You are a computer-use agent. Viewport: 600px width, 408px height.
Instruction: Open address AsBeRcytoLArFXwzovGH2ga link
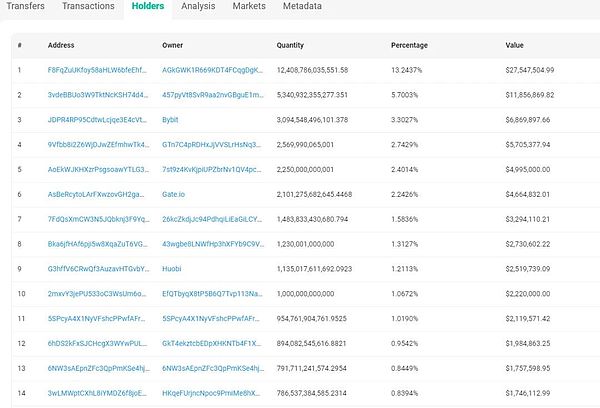point(97,194)
